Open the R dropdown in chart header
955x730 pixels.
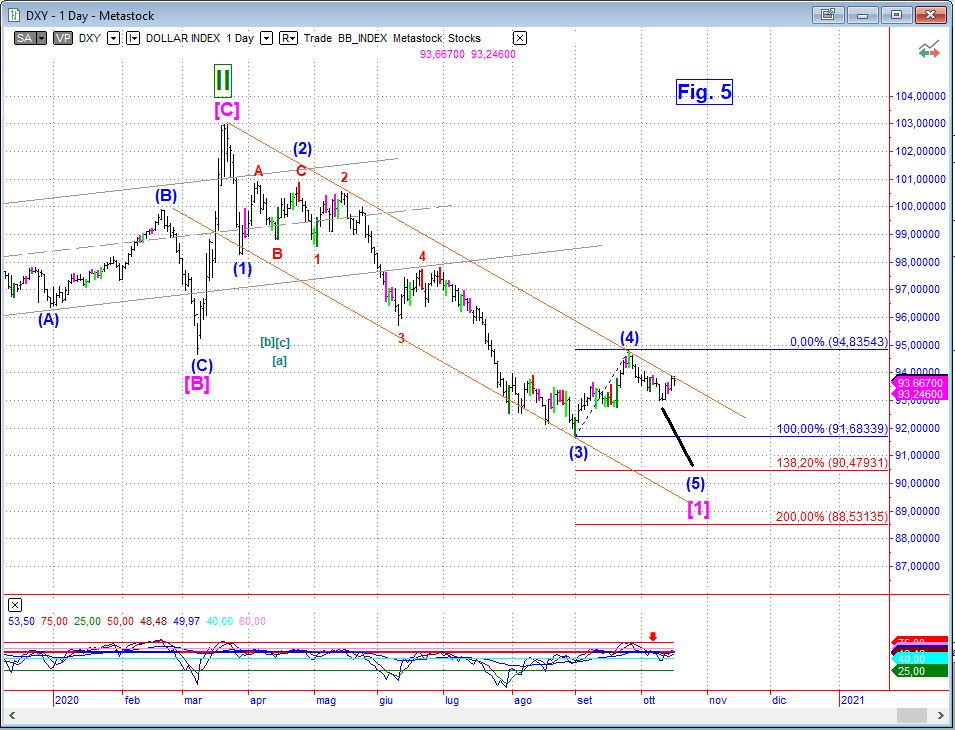(x=289, y=38)
